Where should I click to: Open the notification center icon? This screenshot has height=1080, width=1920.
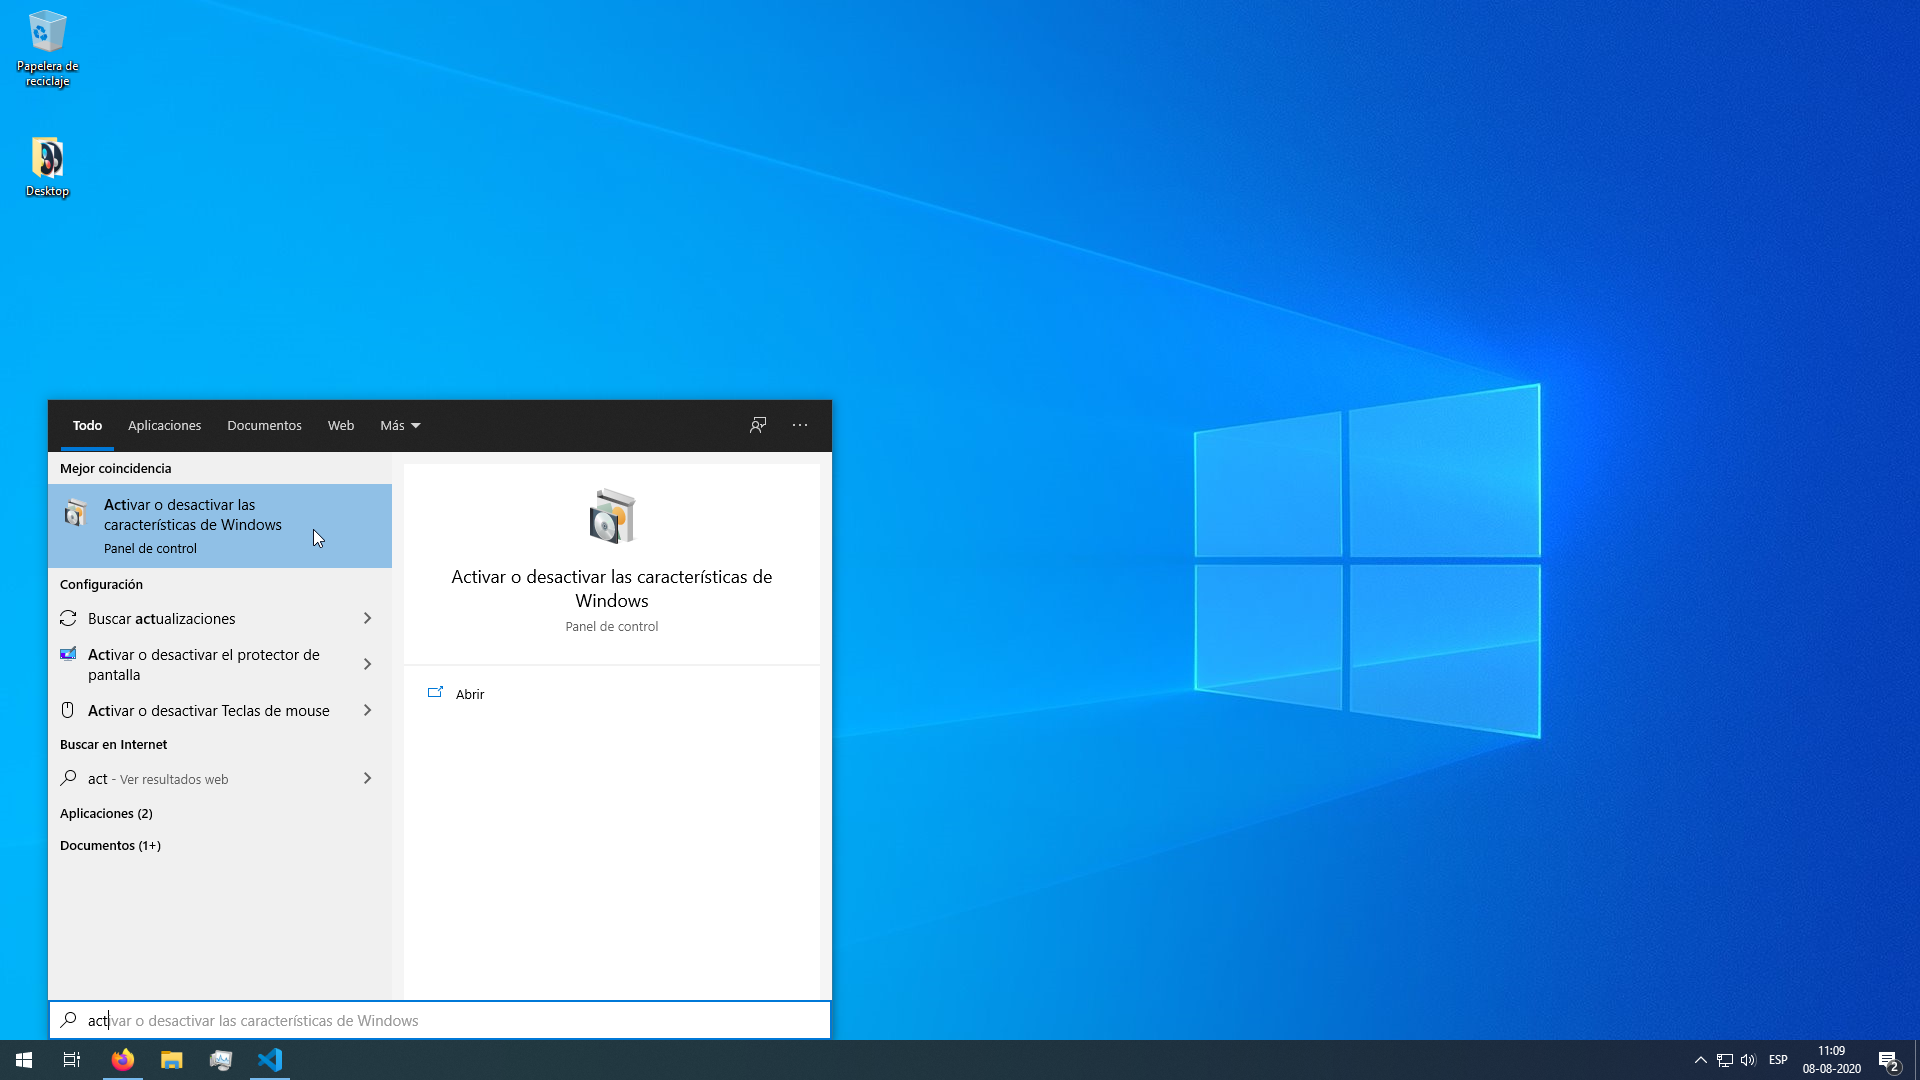click(1888, 1060)
